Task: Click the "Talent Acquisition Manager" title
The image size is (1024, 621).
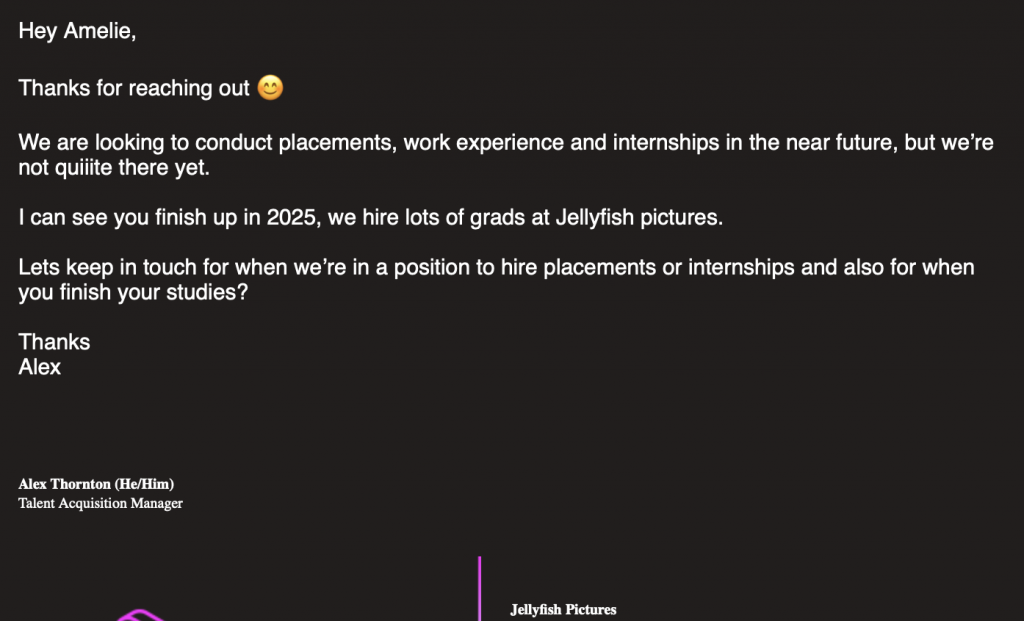Action: (101, 503)
